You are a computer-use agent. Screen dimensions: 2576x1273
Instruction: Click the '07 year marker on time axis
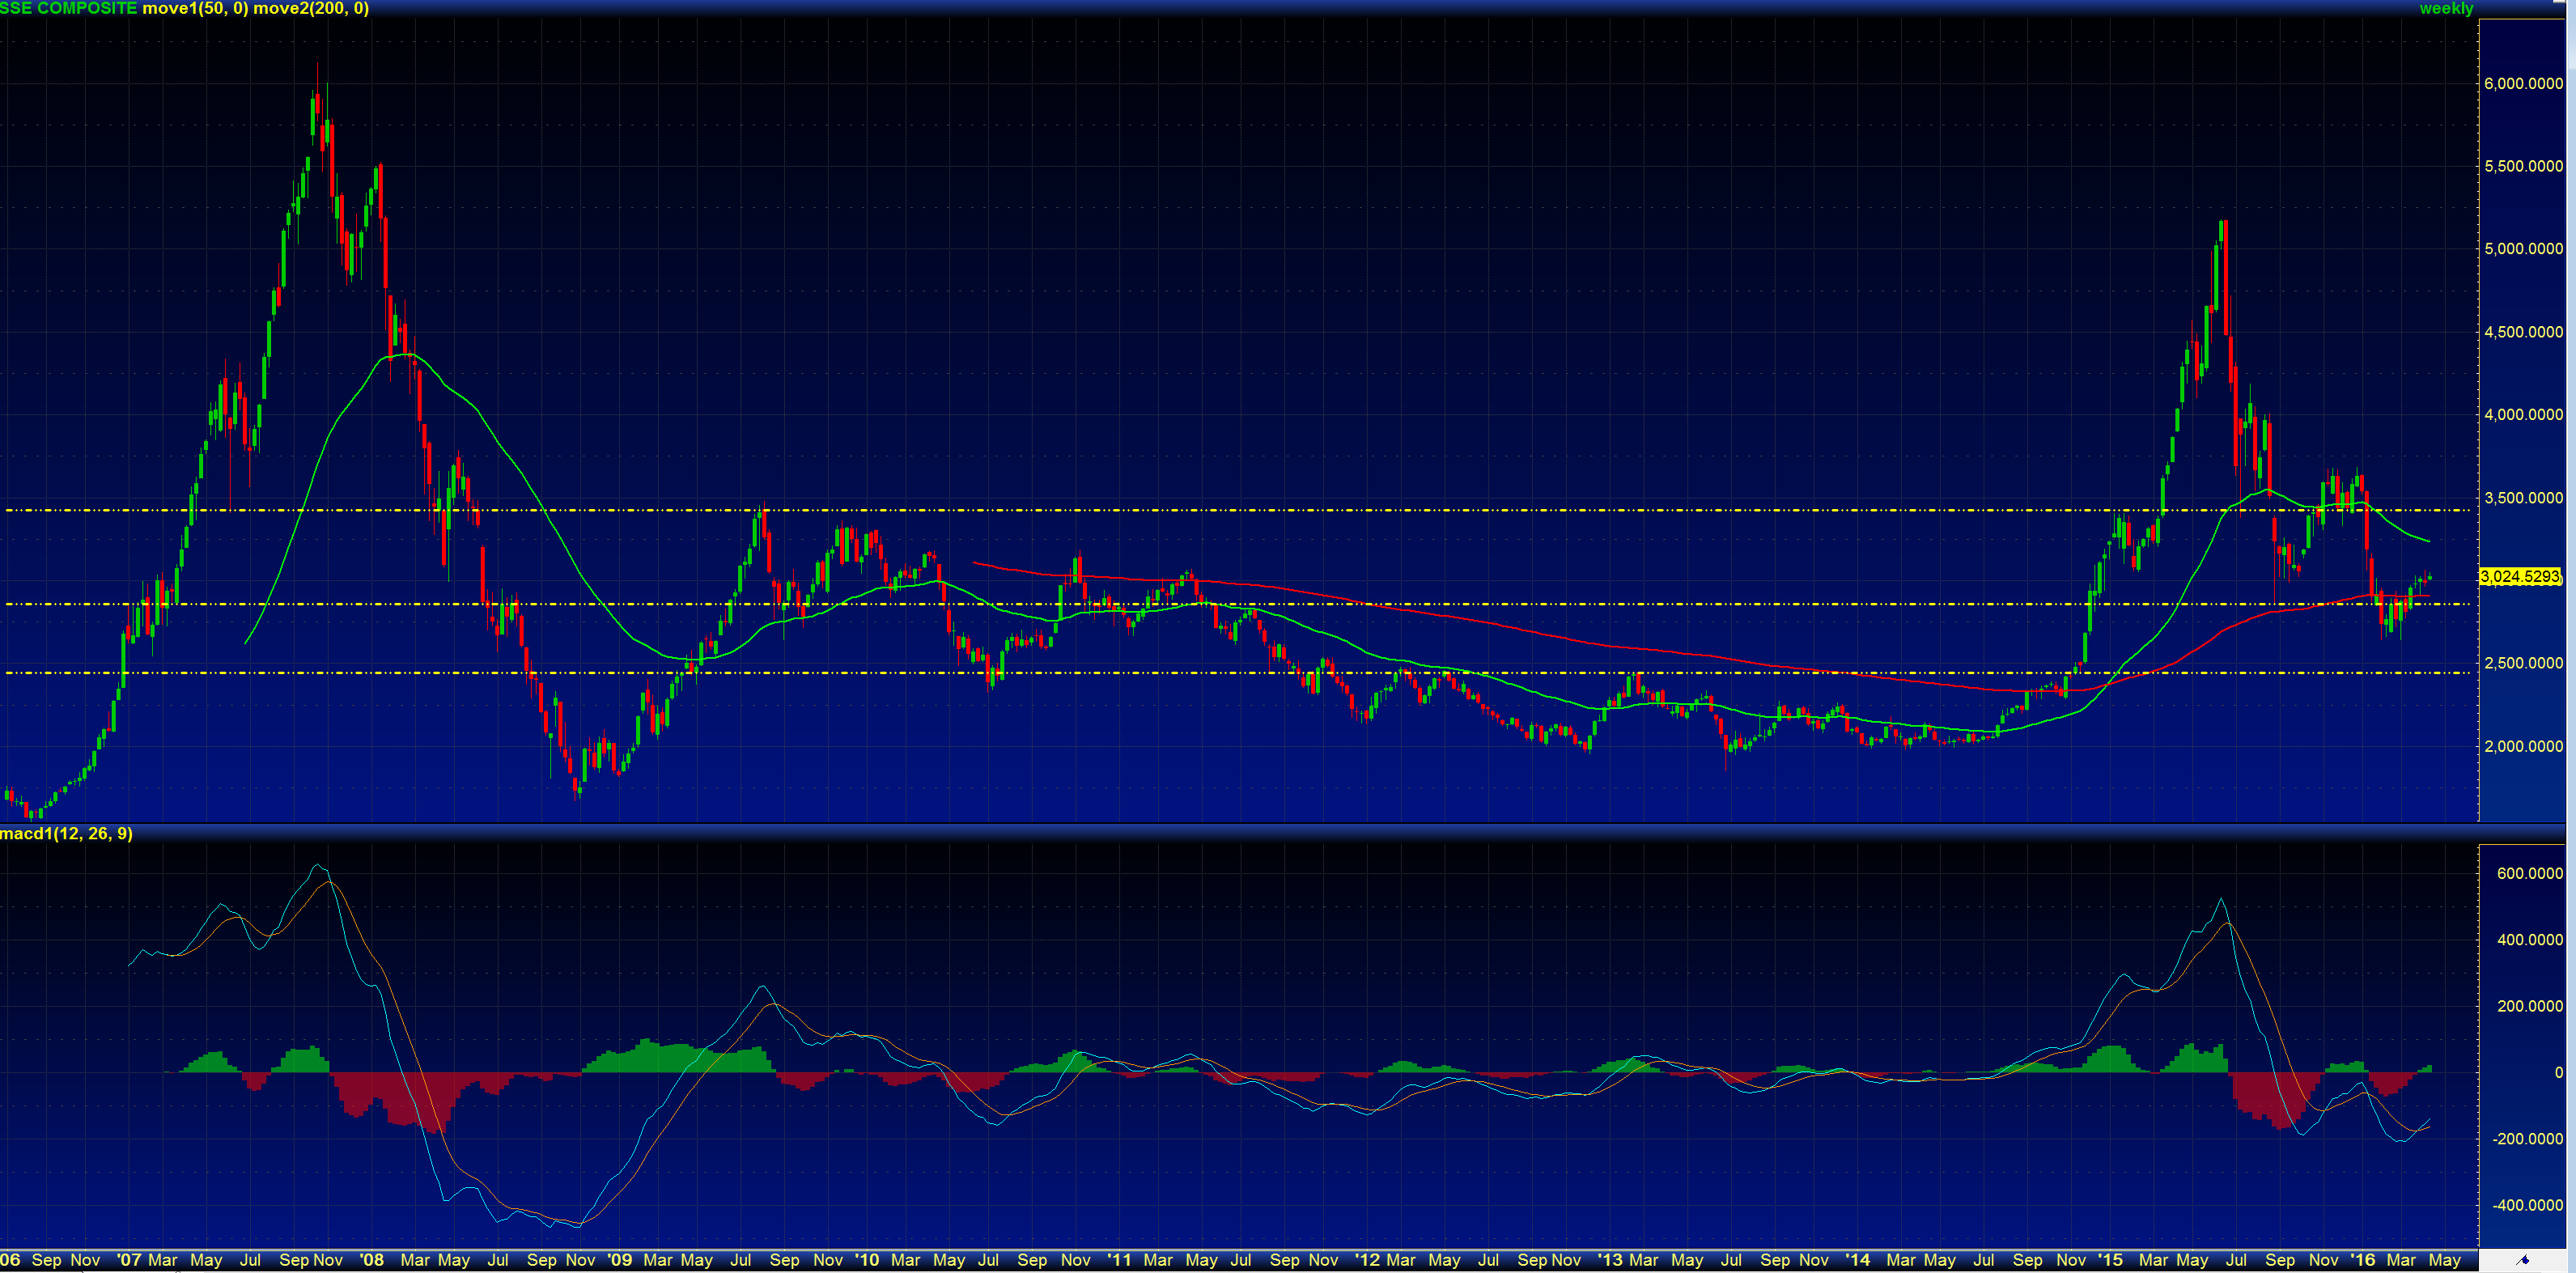pyautogui.click(x=129, y=1259)
